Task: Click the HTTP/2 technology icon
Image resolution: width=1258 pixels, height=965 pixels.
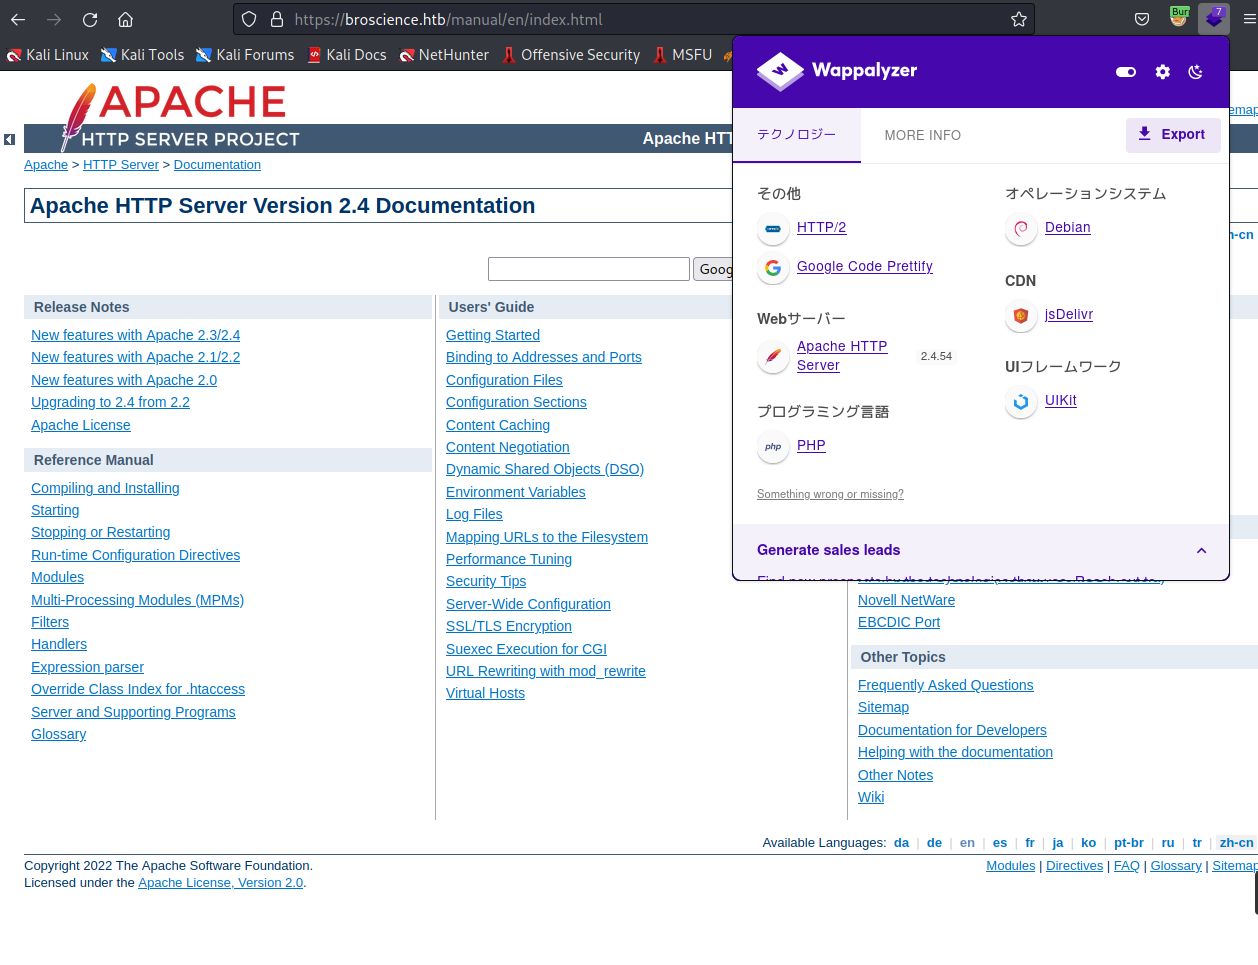Action: (x=773, y=229)
